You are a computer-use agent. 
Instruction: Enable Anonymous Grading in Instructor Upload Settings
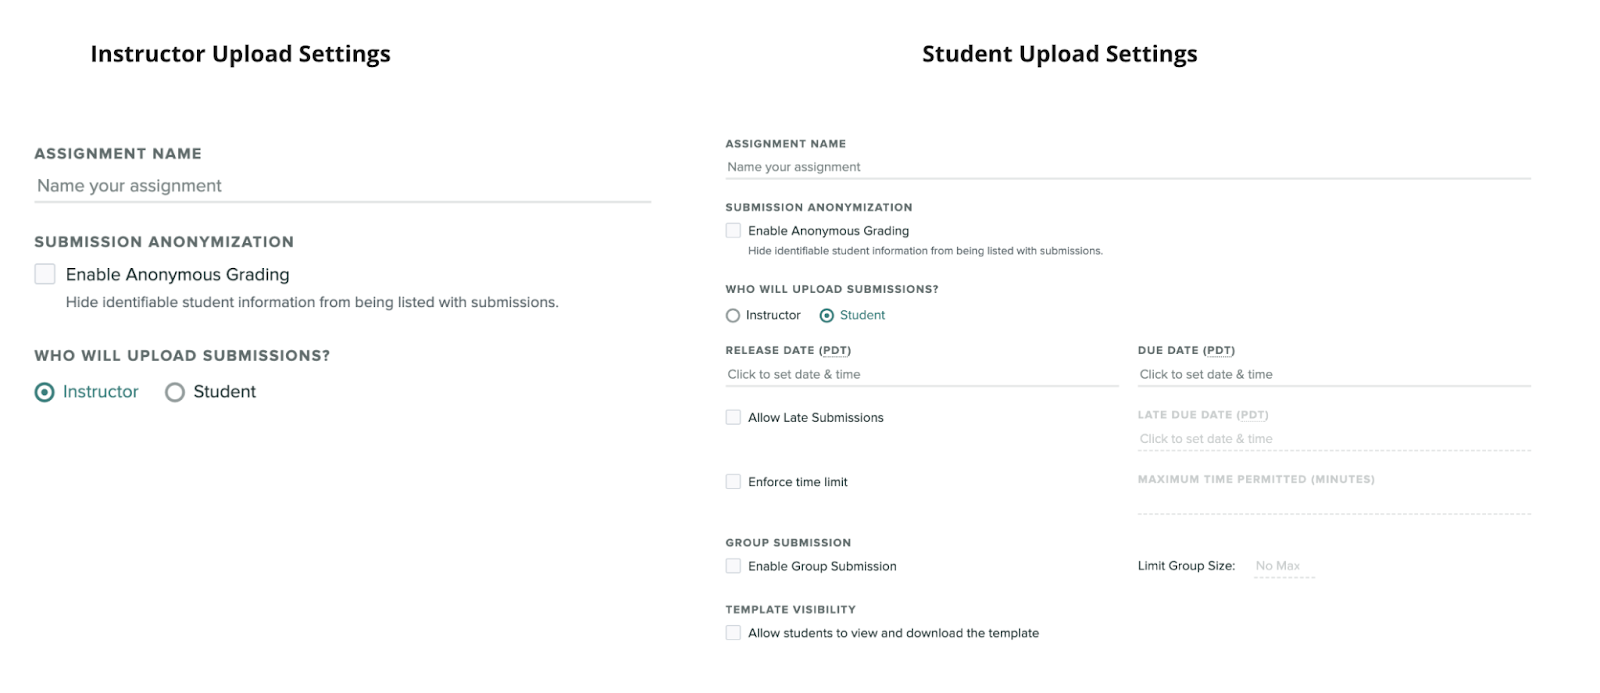click(42, 274)
